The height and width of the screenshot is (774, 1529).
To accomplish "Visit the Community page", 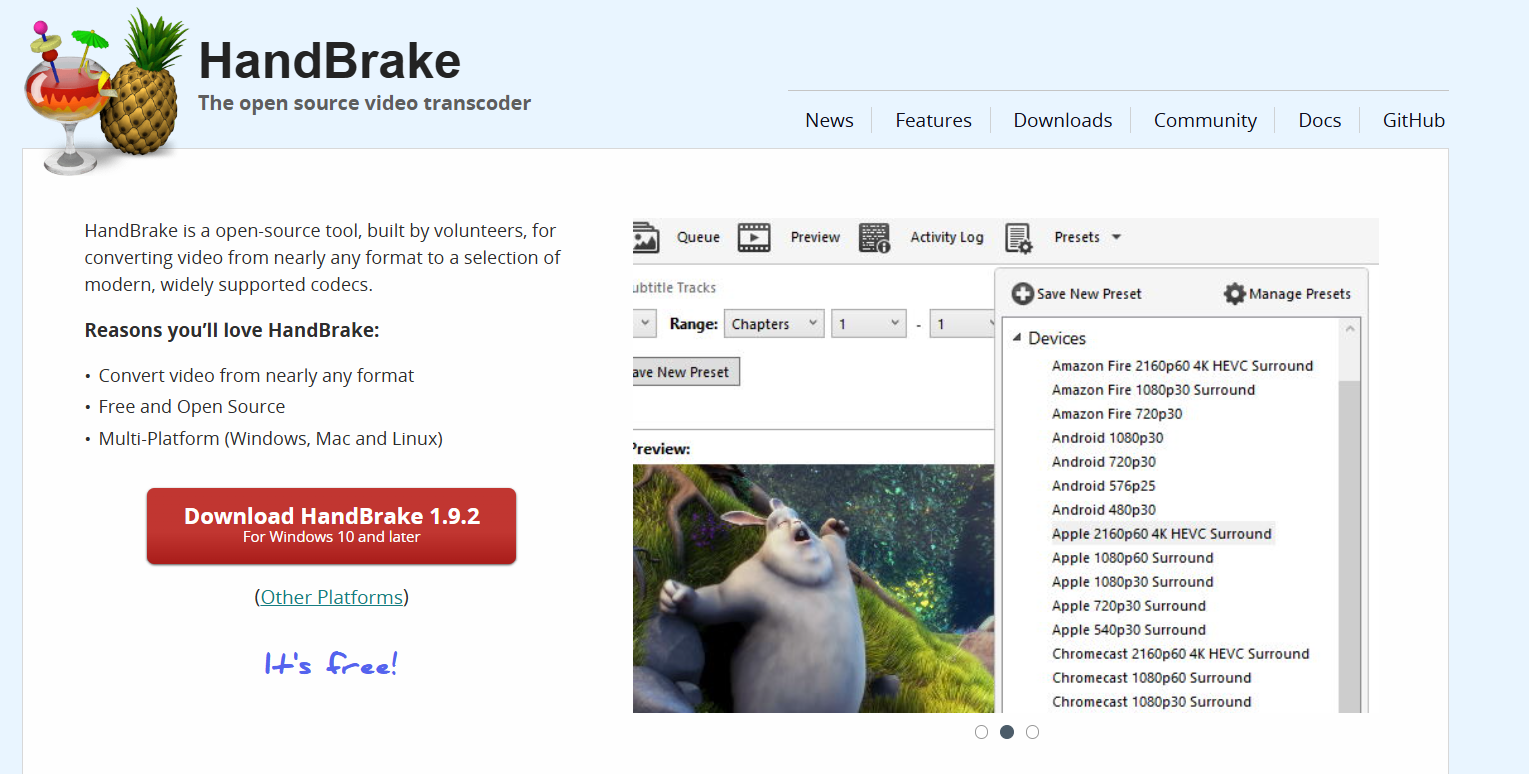I will [1205, 120].
